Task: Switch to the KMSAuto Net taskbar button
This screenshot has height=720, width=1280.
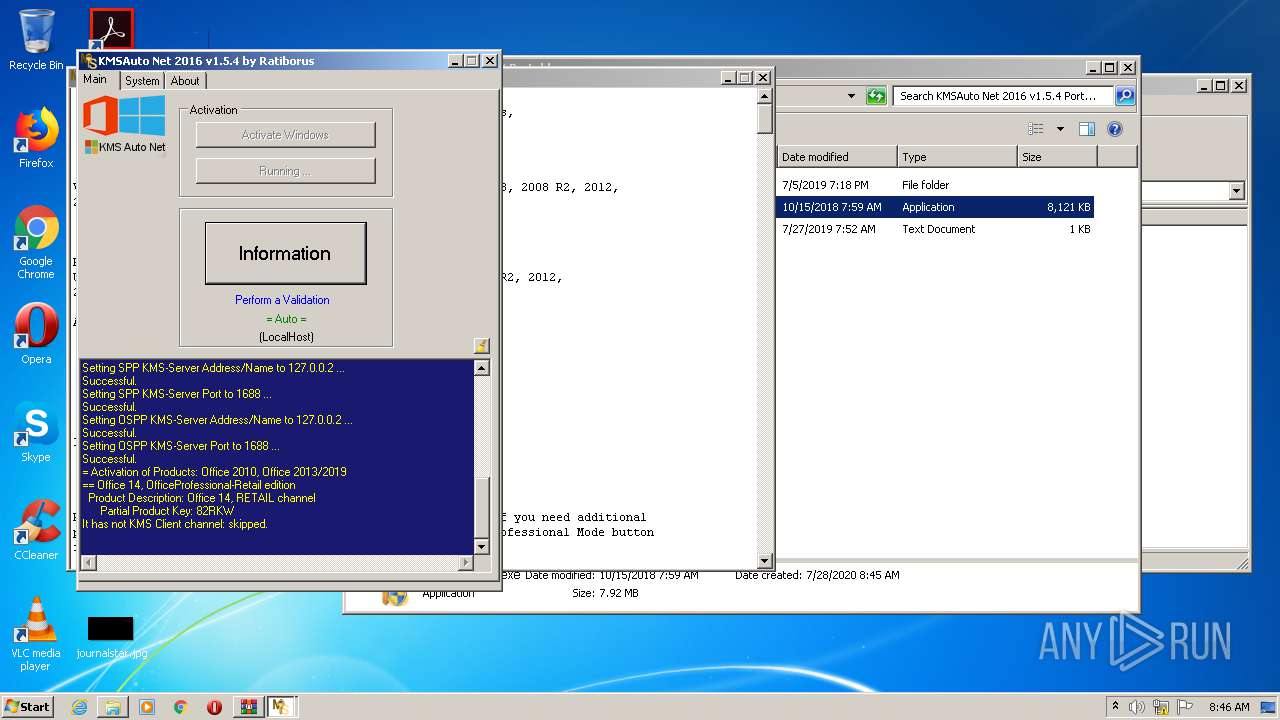Action: pyautogui.click(x=281, y=707)
